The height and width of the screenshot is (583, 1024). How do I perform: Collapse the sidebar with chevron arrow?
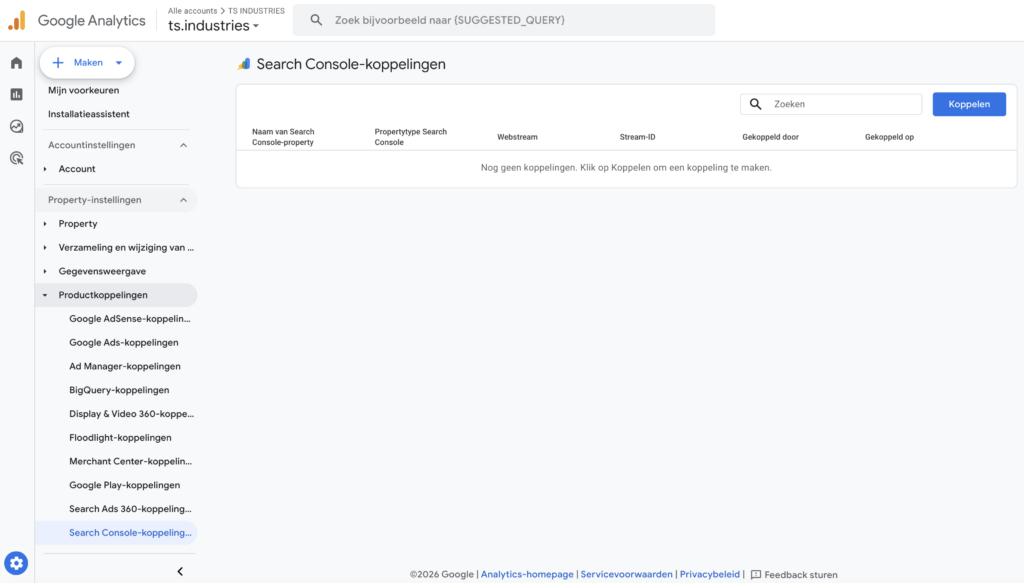tap(180, 571)
